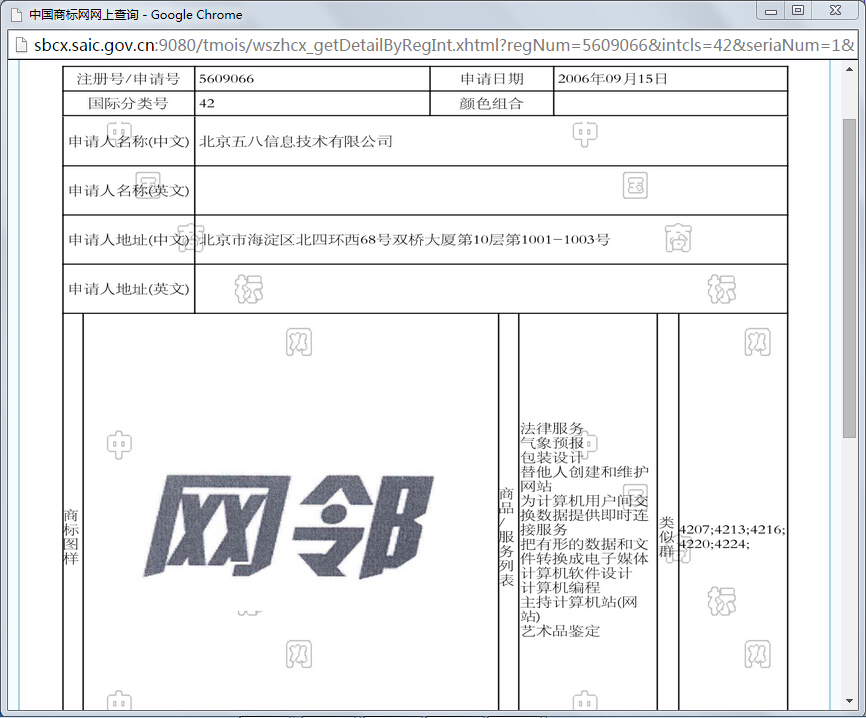866x718 pixels.
Task: Click the 包装设计 service entry
Action: click(552, 457)
